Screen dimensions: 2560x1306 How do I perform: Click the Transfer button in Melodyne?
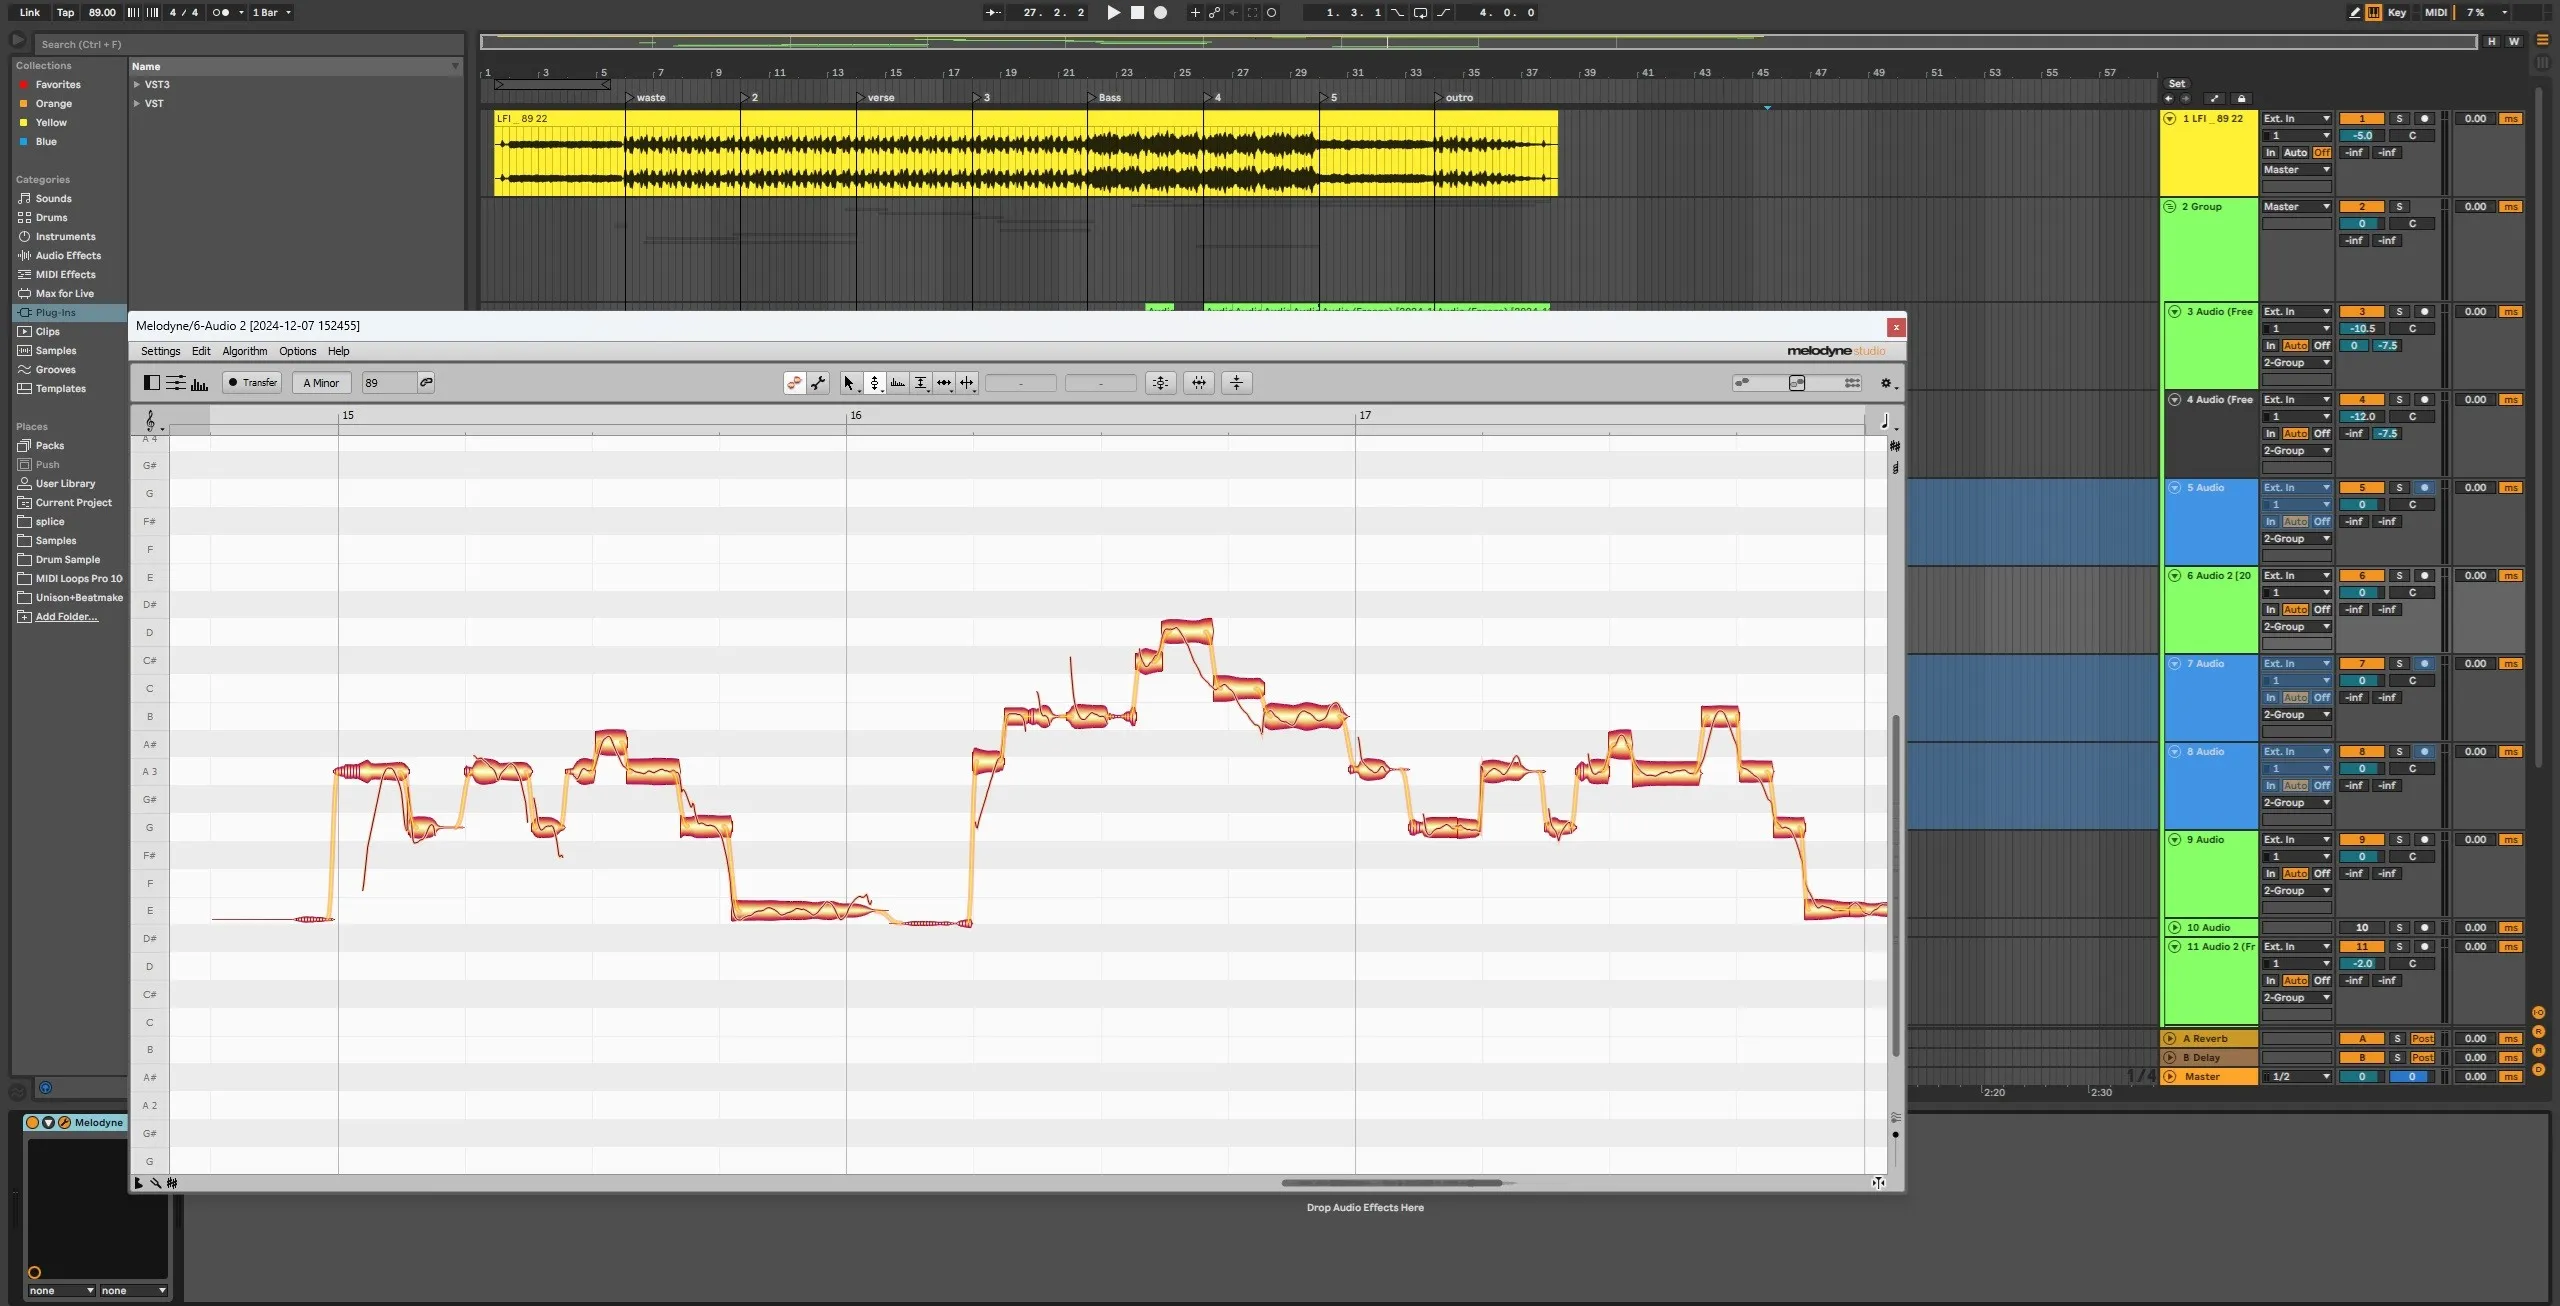point(253,383)
